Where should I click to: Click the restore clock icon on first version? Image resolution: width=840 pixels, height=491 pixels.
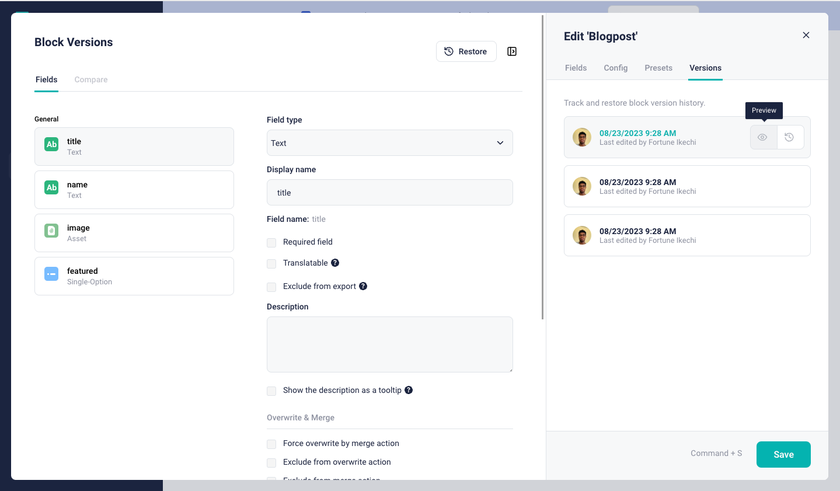(789, 138)
